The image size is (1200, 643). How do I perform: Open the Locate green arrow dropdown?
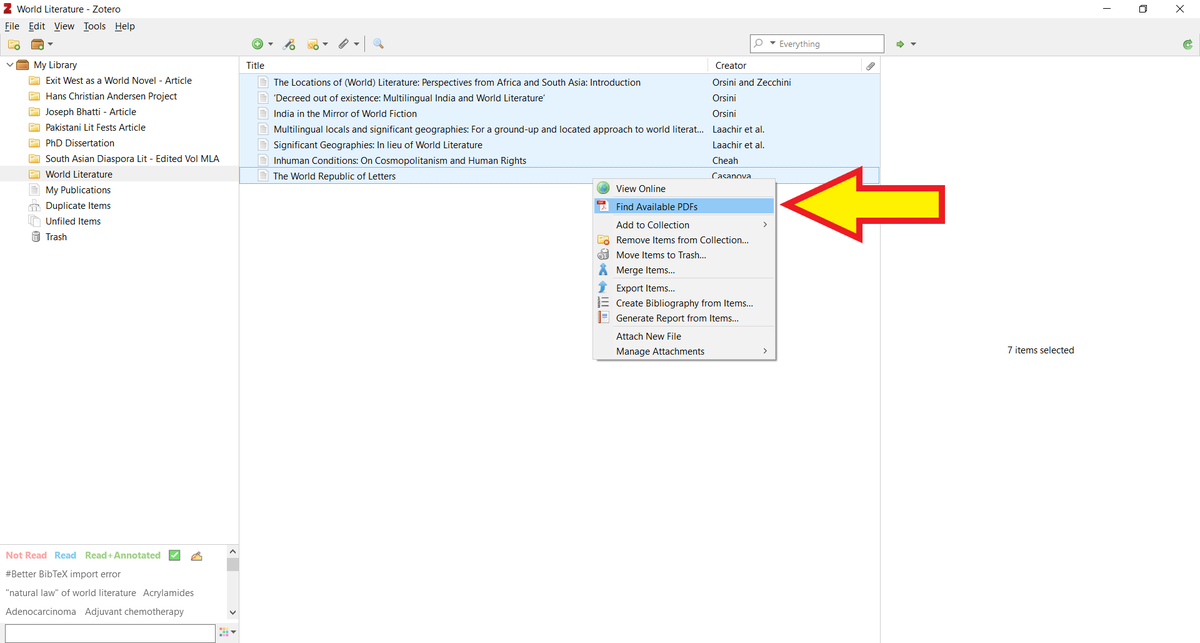[x=906, y=44]
